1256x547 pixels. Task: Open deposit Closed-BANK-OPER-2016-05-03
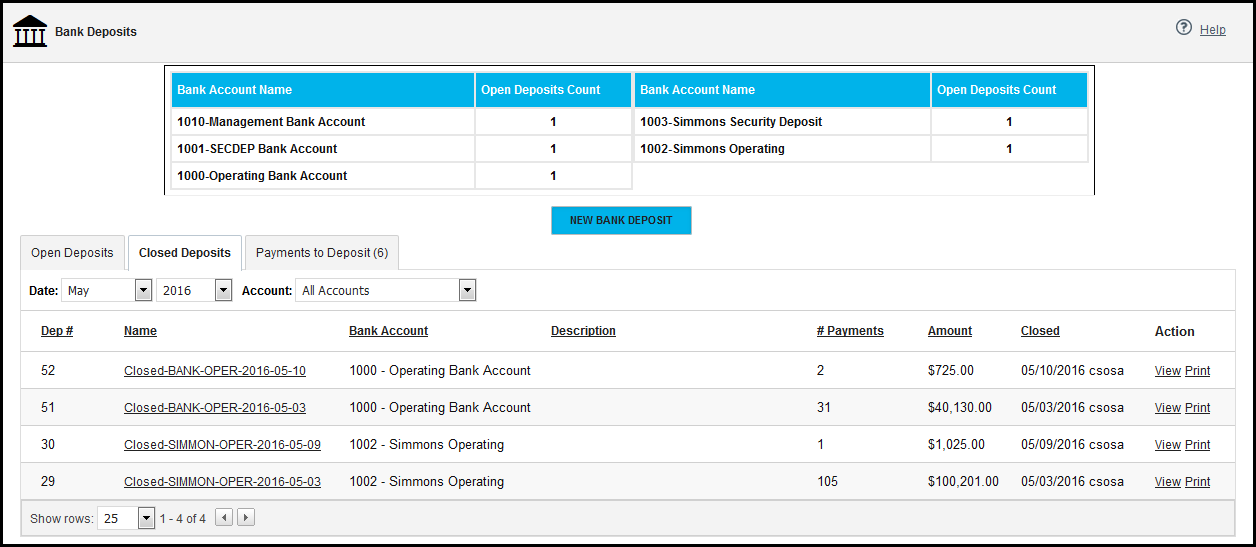tap(215, 408)
